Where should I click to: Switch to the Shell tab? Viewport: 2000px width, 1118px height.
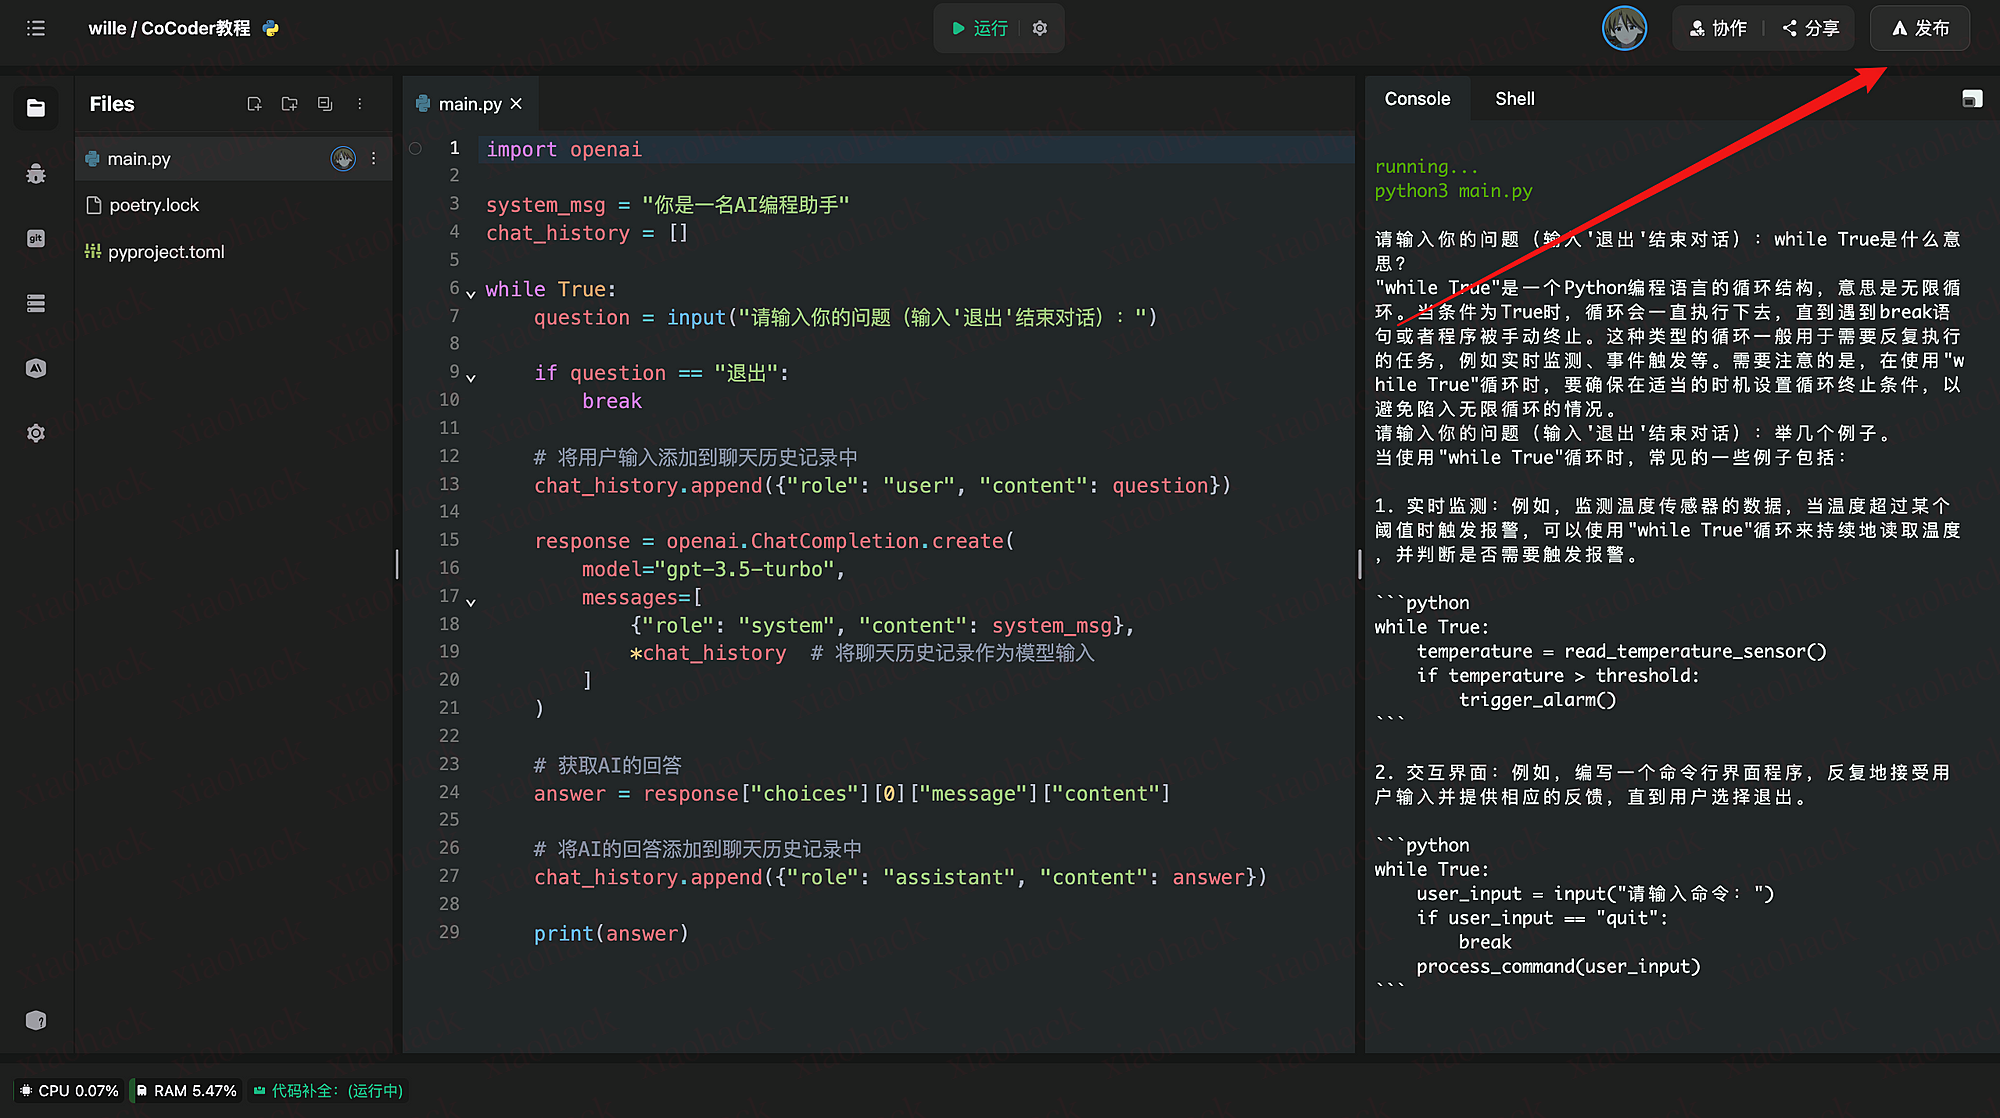(1514, 99)
